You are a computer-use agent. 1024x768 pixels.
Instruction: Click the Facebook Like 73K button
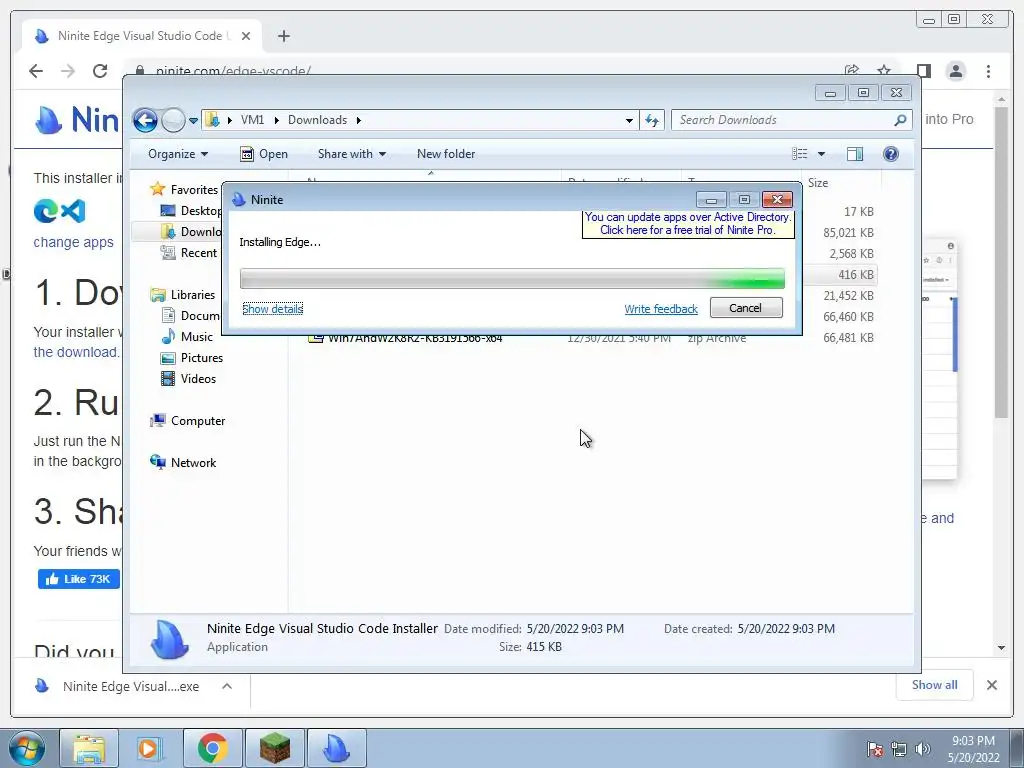(78, 579)
